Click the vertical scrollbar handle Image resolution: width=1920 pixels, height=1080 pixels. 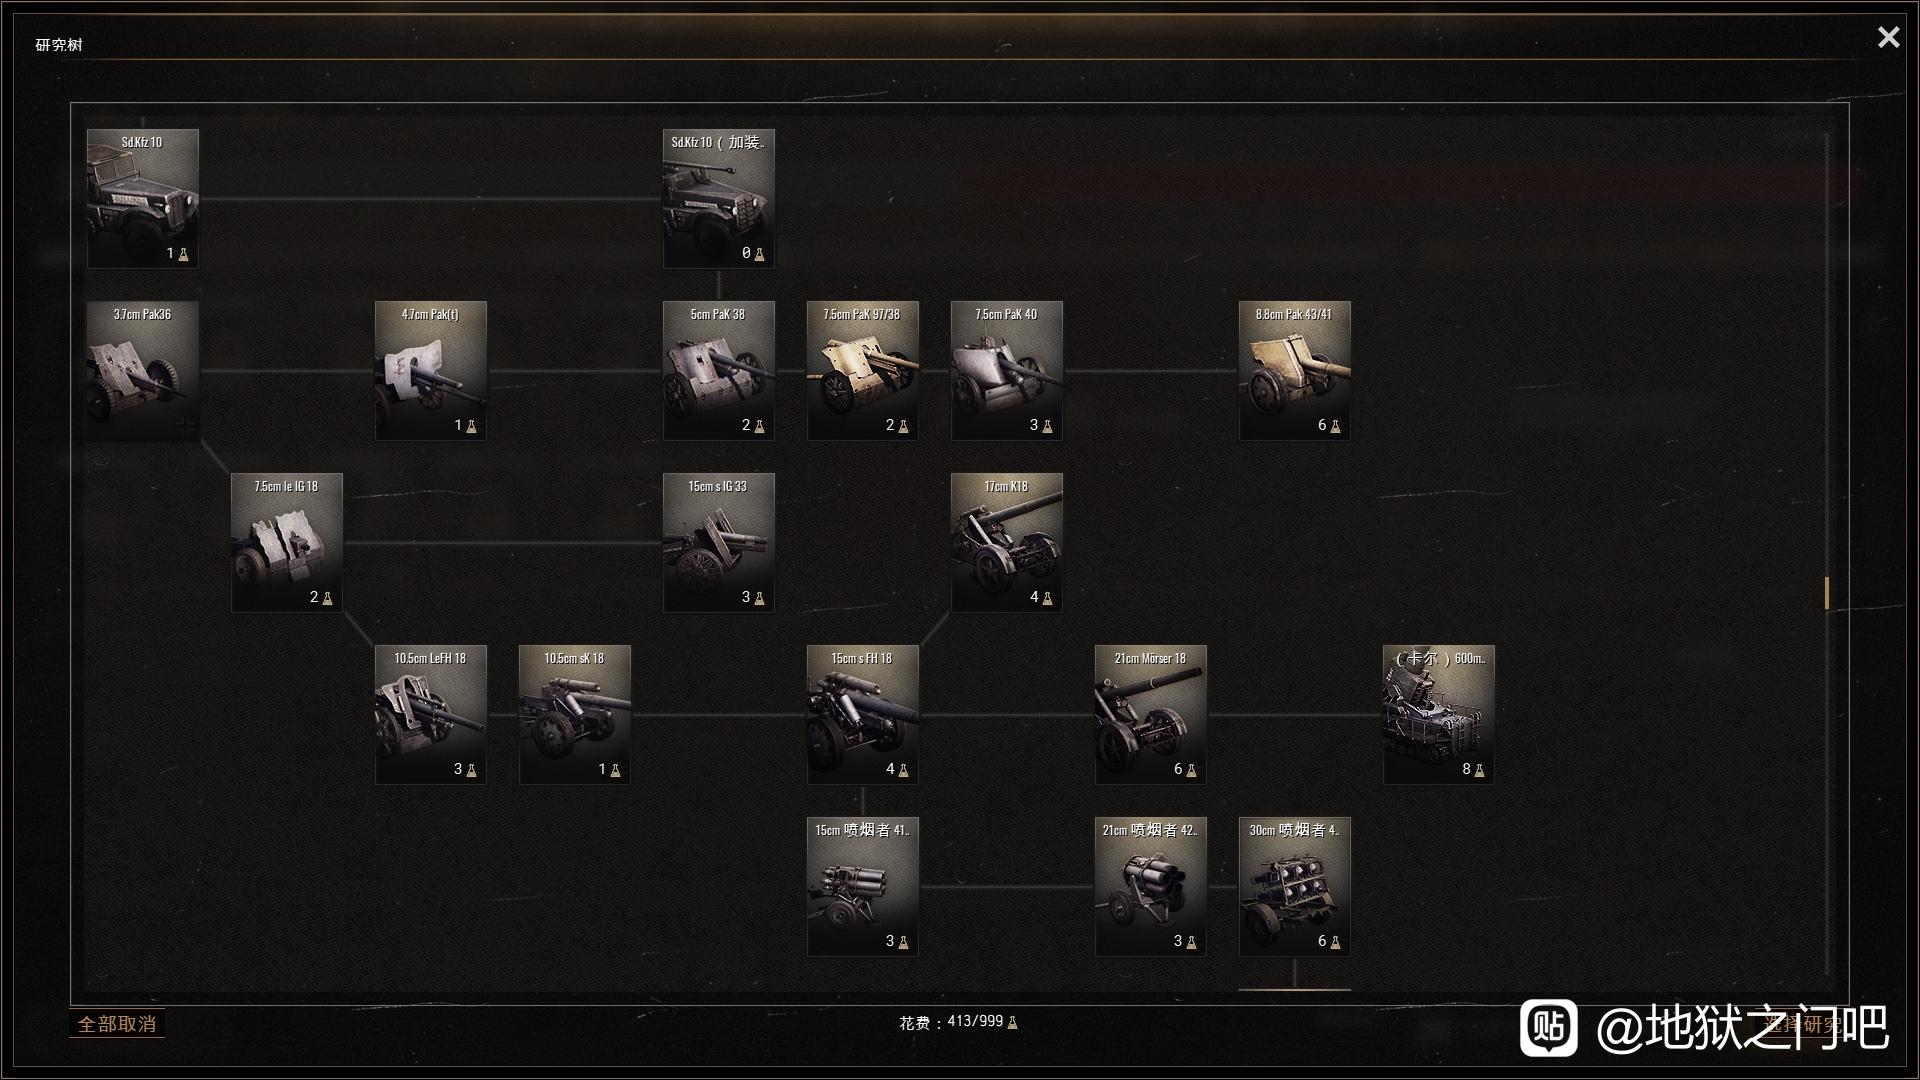pos(1827,593)
